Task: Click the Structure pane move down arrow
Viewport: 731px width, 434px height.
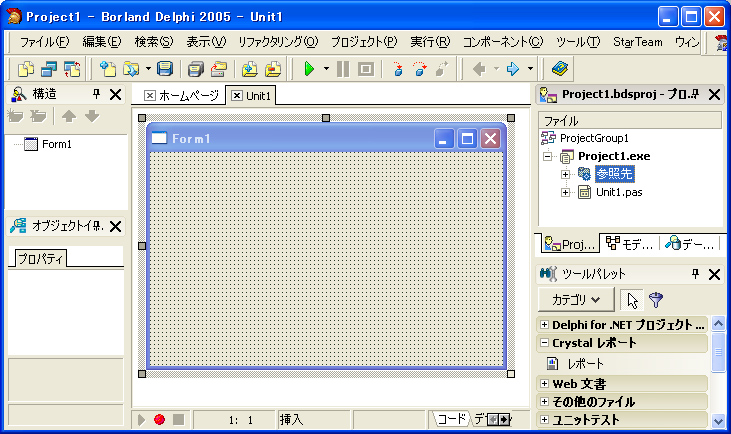Action: [x=92, y=116]
